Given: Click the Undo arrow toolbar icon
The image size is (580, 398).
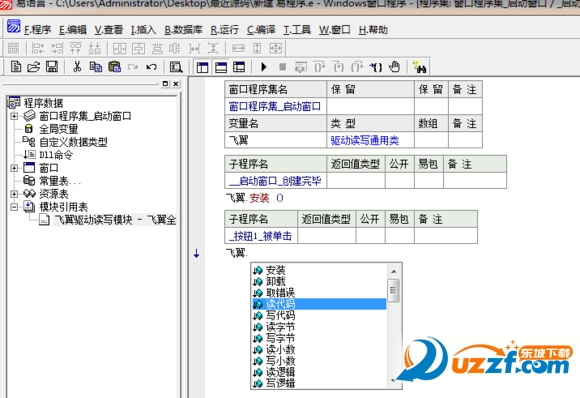Looking at the screenshot, I should click(151, 67).
